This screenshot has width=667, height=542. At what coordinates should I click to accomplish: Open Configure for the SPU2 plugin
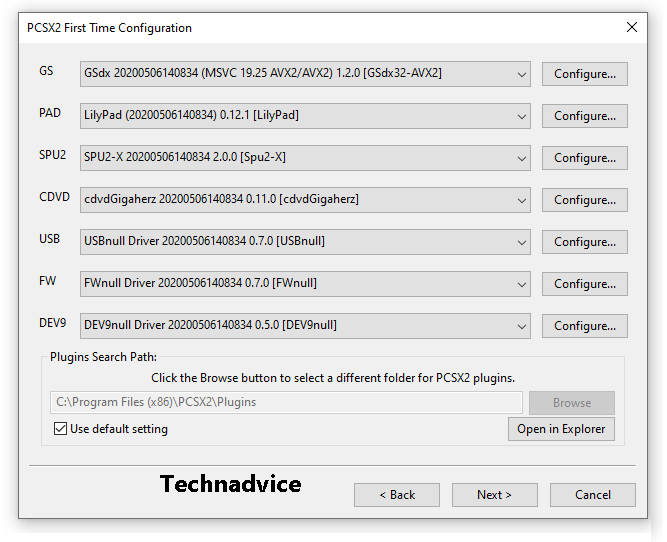point(584,158)
